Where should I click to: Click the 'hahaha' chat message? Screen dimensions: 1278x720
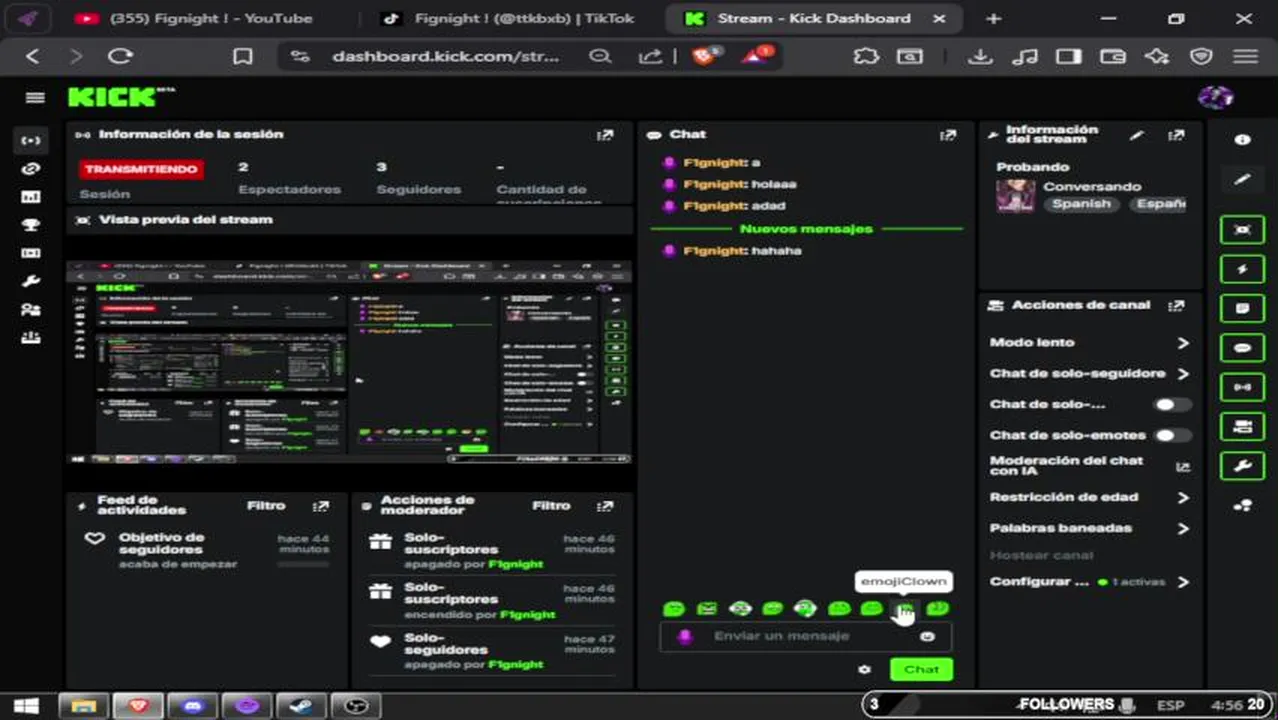point(776,251)
